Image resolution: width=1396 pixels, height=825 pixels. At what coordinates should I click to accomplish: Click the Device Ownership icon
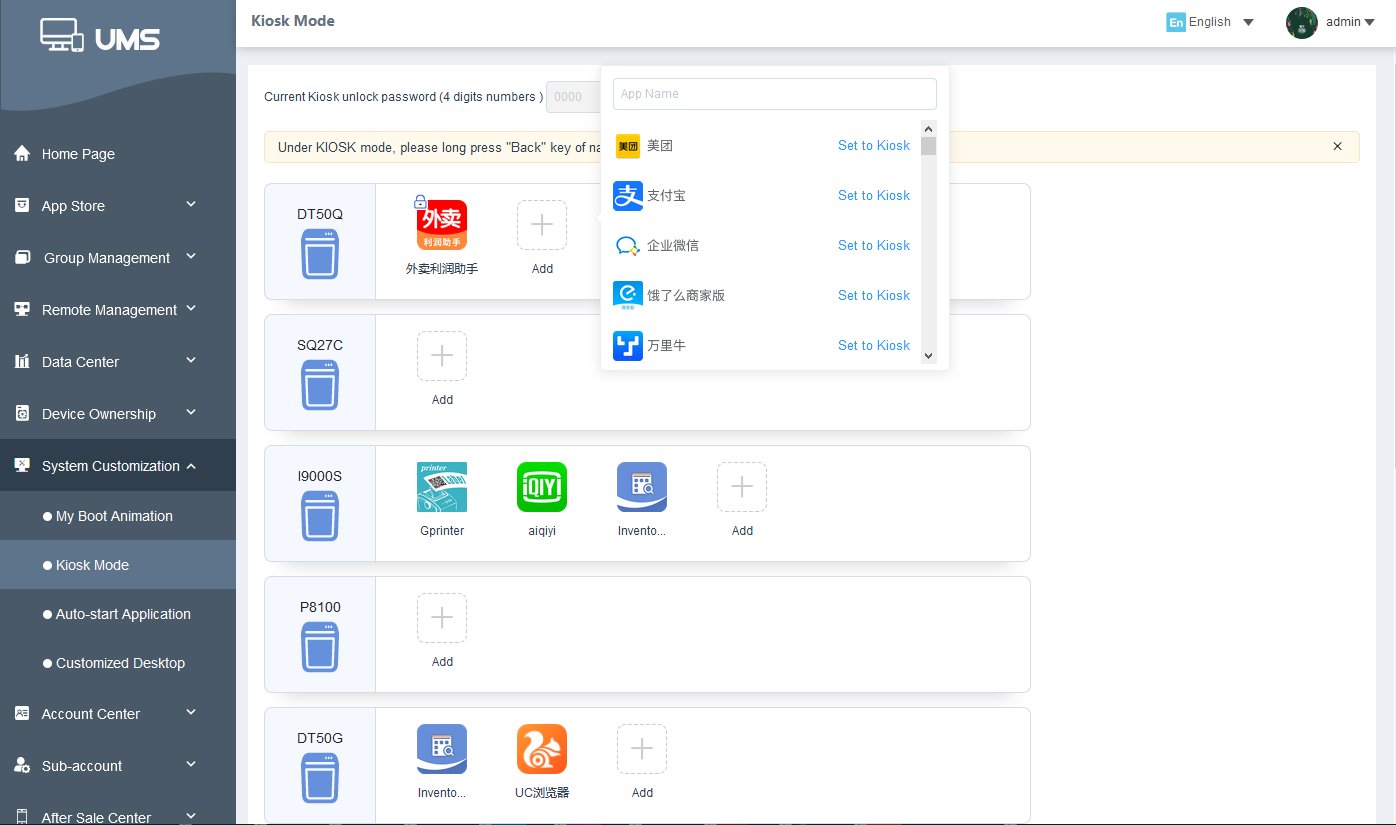tap(22, 414)
